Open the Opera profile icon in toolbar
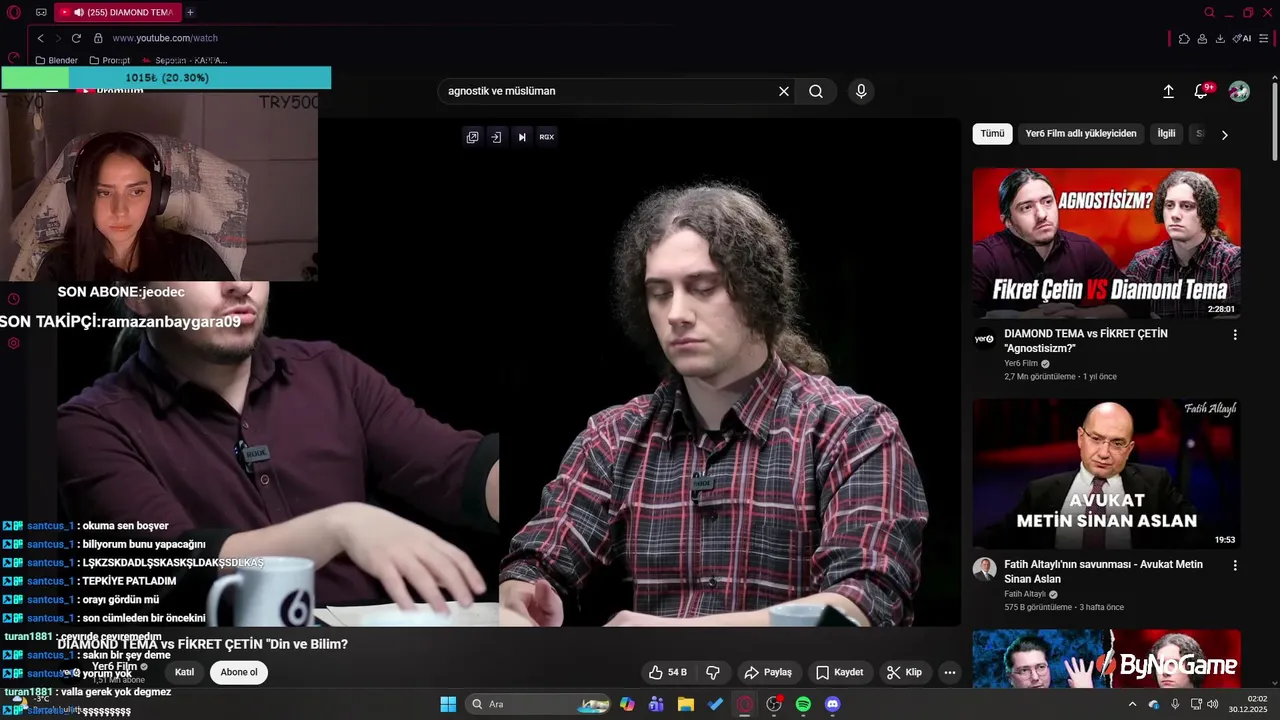This screenshot has height=720, width=1280. (1202, 38)
